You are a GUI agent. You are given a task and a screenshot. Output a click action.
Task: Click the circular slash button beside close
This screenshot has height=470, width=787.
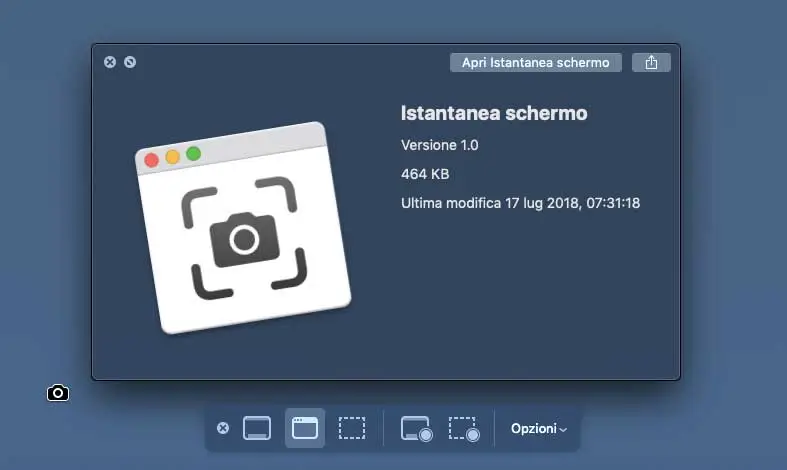(130, 62)
